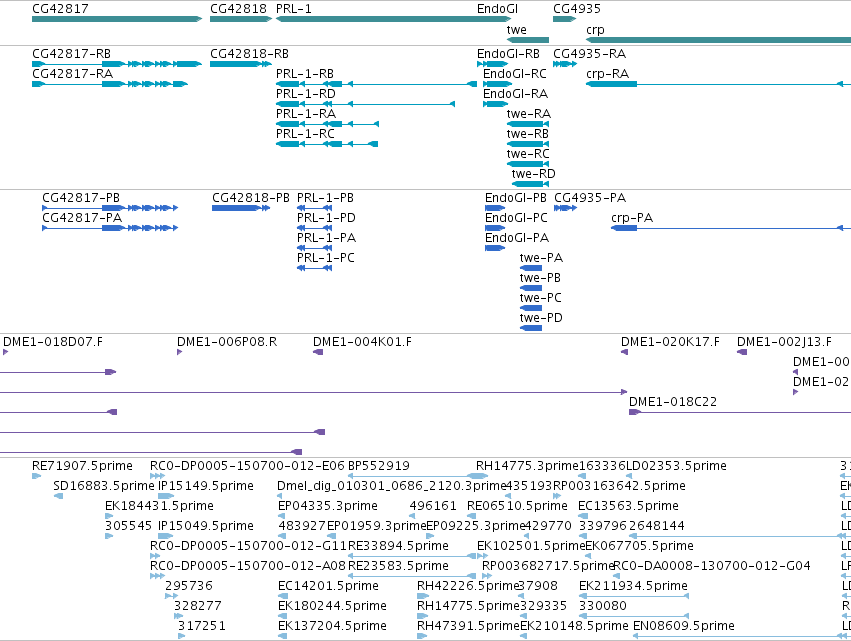Click EST EK180244.5prime
Screen dimensions: 851x641
pyautogui.click(x=282, y=616)
